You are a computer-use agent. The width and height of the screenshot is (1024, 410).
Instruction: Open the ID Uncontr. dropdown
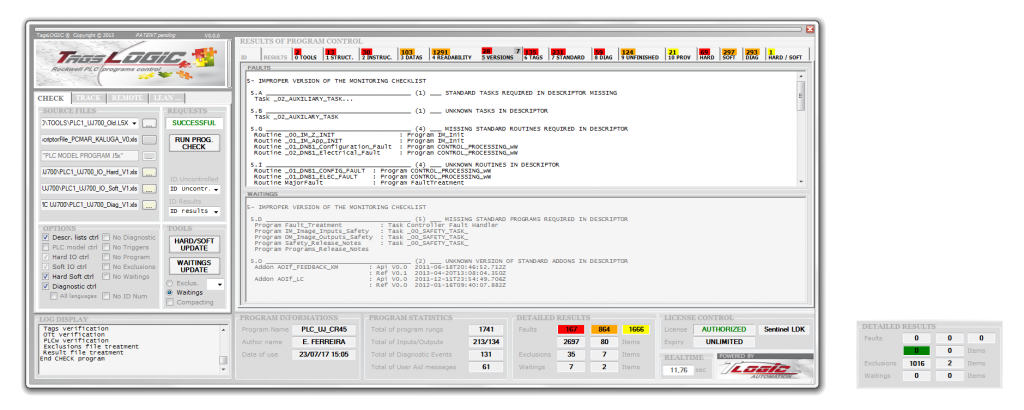(x=216, y=189)
